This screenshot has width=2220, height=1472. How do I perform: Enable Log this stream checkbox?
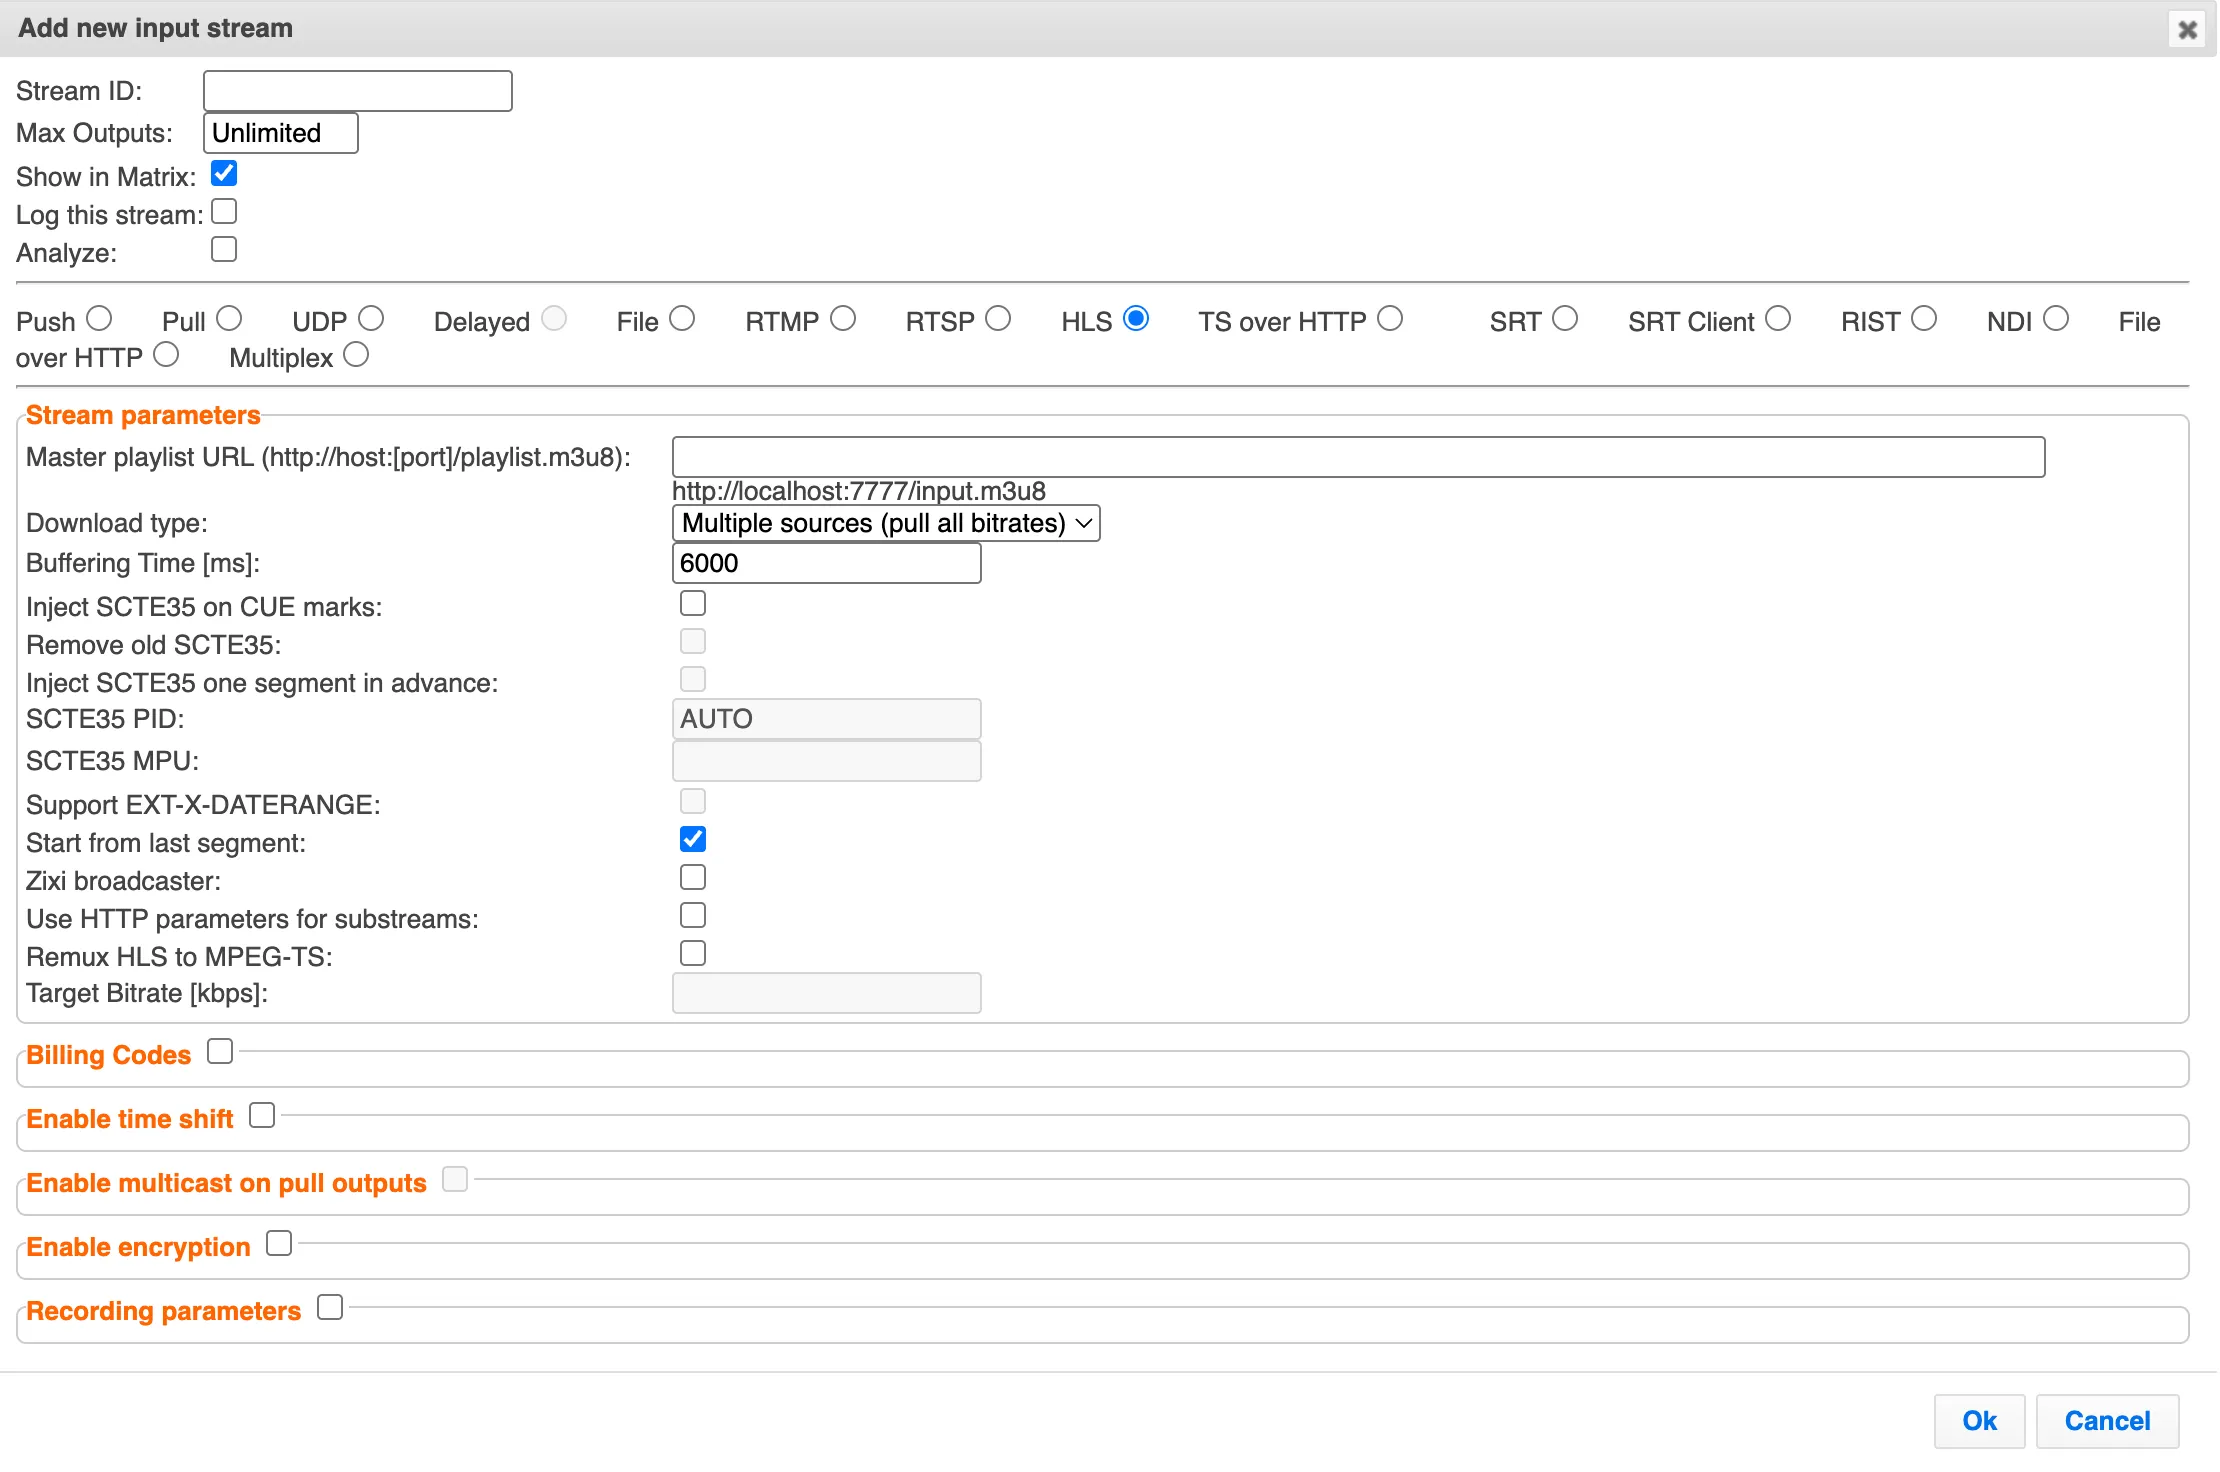(224, 212)
